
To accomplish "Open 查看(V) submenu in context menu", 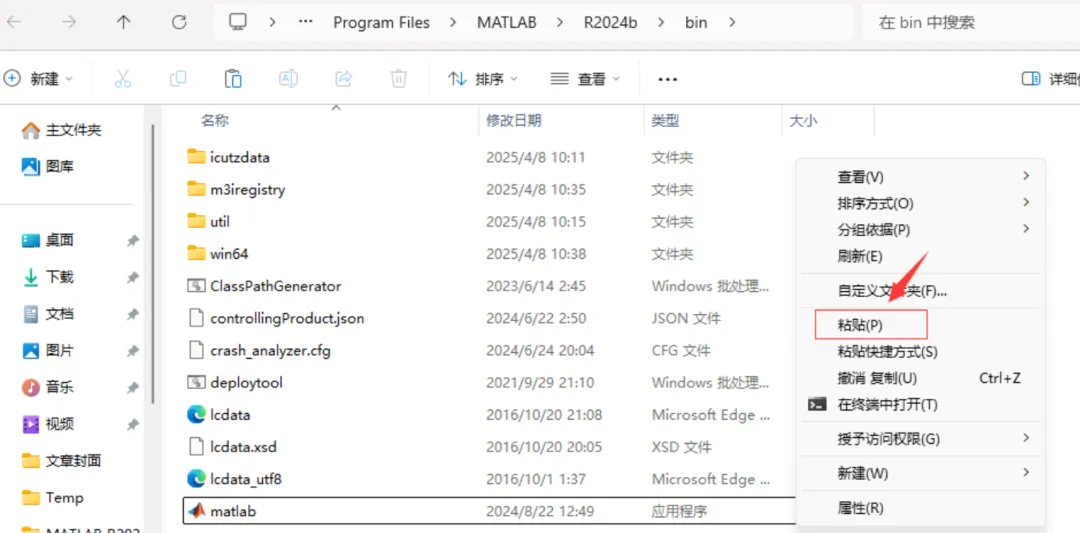I will (920, 178).
